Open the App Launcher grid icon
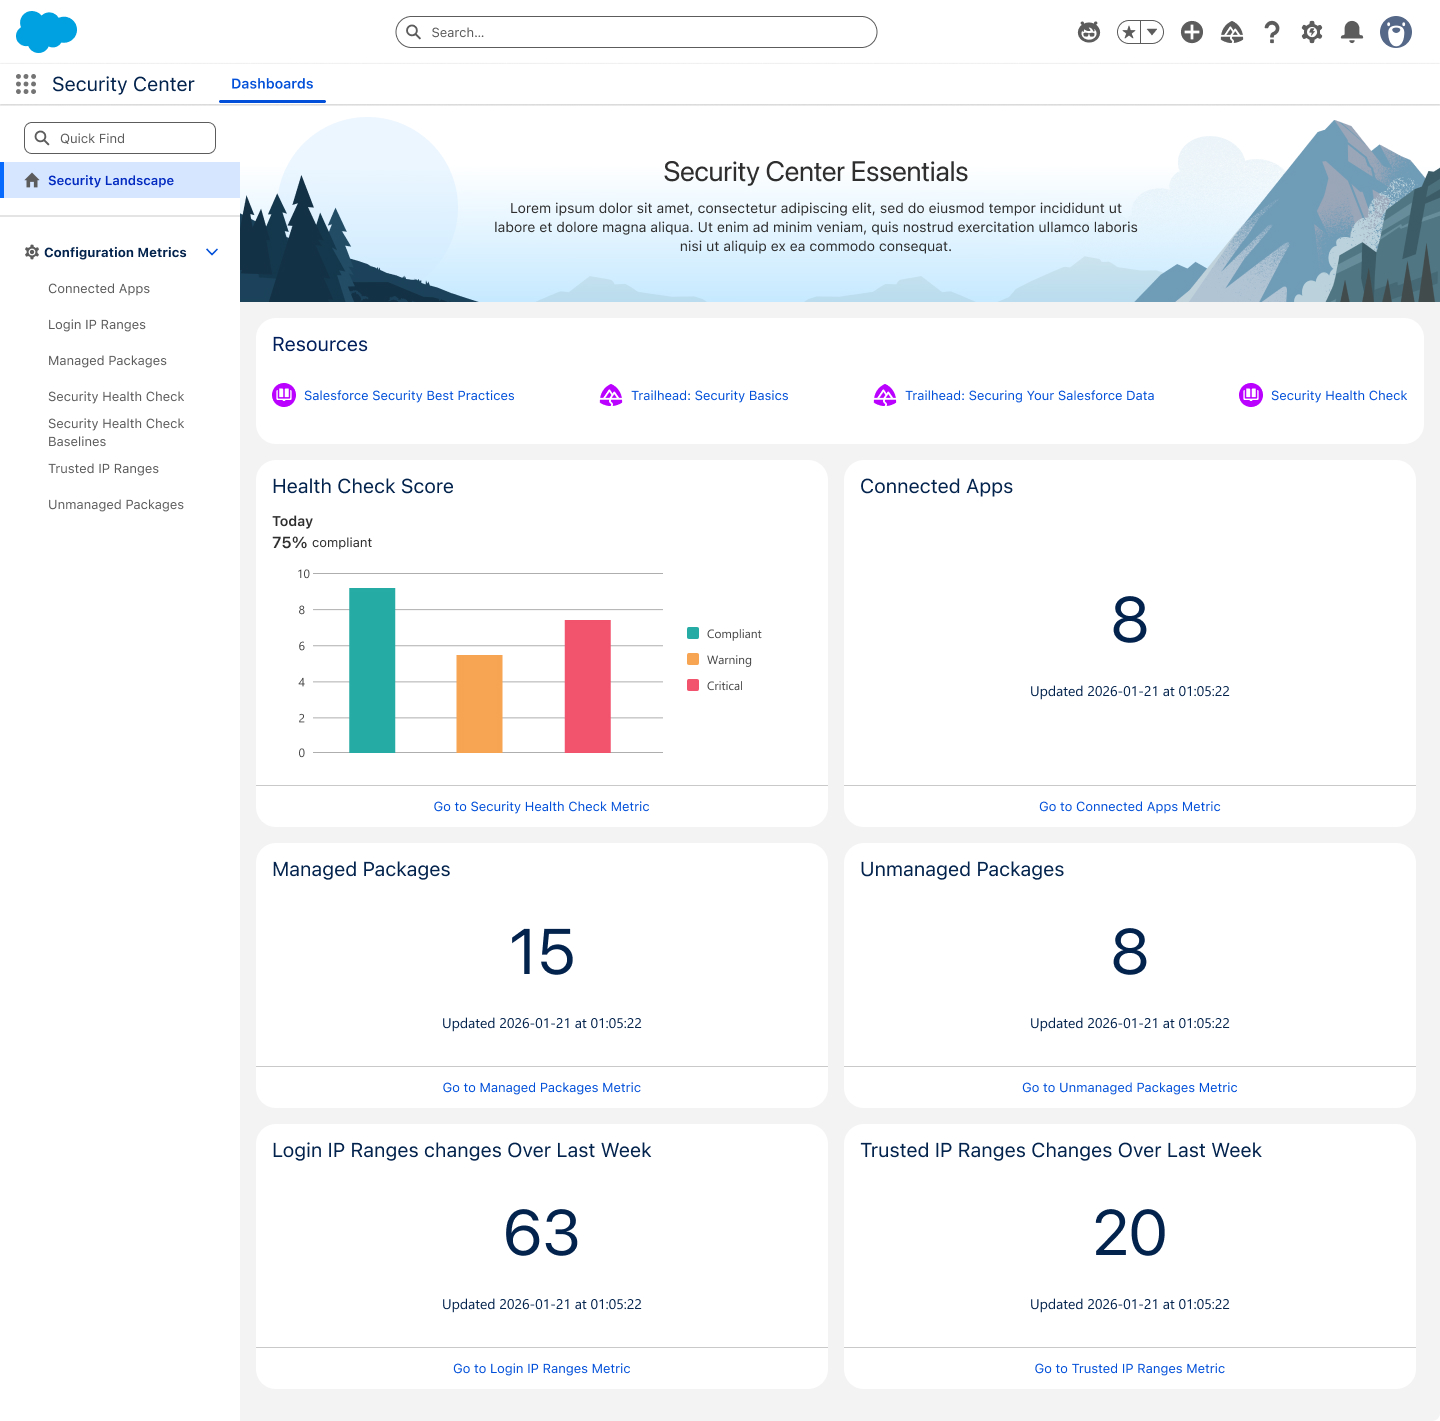 (26, 84)
